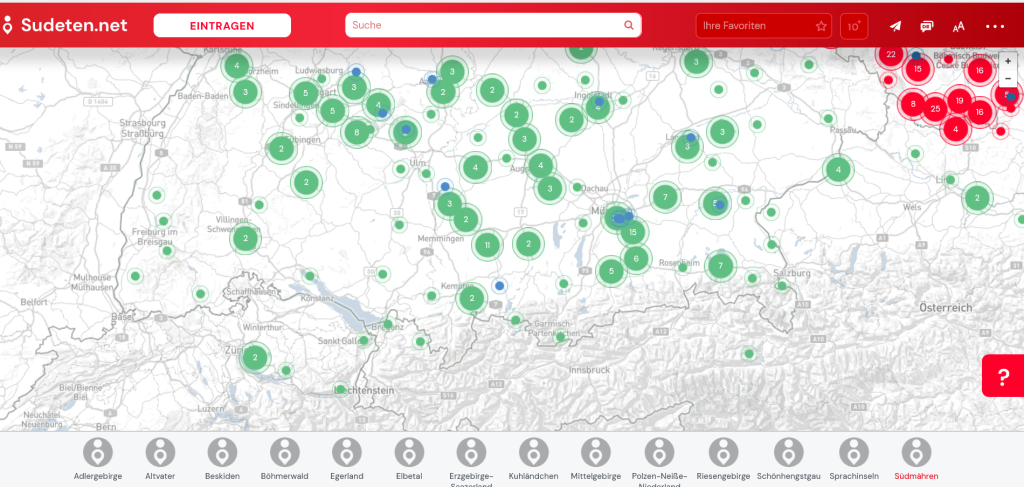Zoom out the map with minus

1008,79
